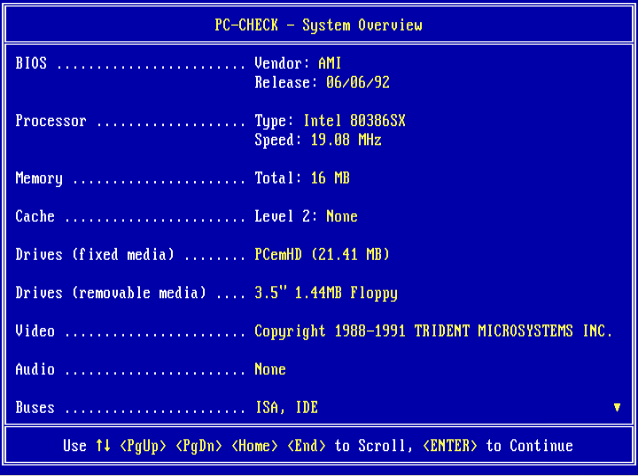
Task: Select the Processor row label
Action: [51, 121]
